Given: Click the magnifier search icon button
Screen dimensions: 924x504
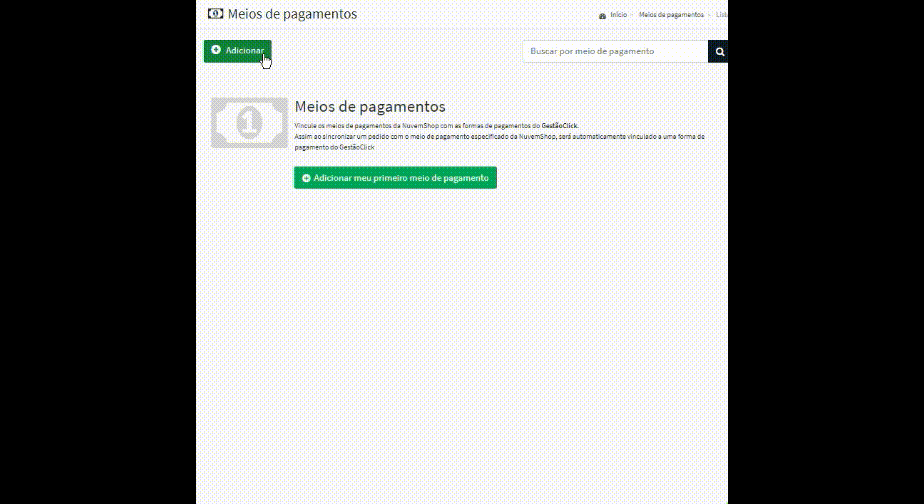Looking at the screenshot, I should (718, 51).
